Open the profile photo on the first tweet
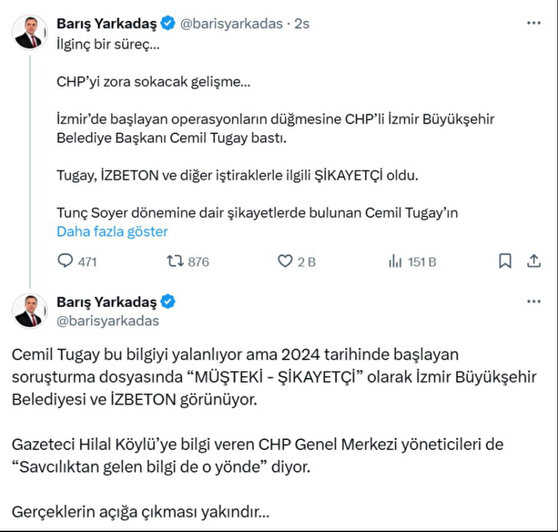This screenshot has width=558, height=532. (x=29, y=33)
